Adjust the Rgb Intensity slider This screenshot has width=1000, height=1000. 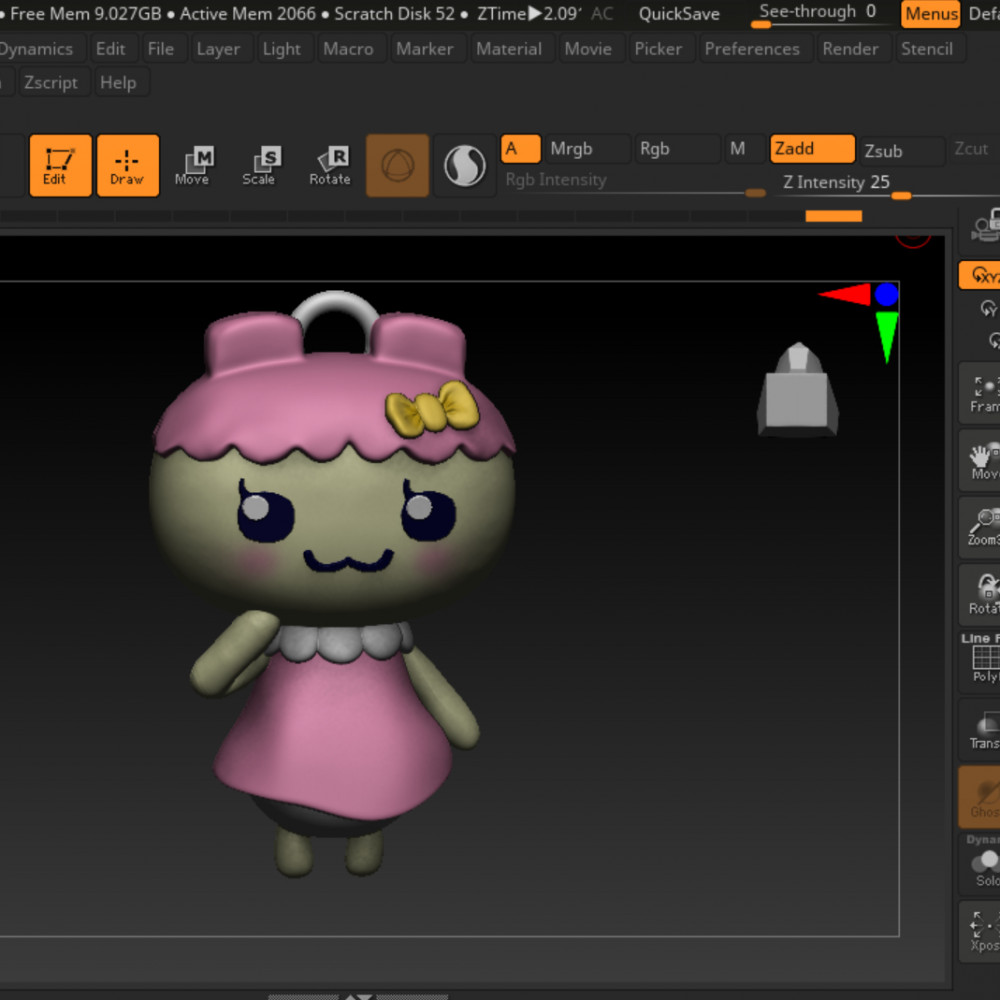pyautogui.click(x=635, y=182)
